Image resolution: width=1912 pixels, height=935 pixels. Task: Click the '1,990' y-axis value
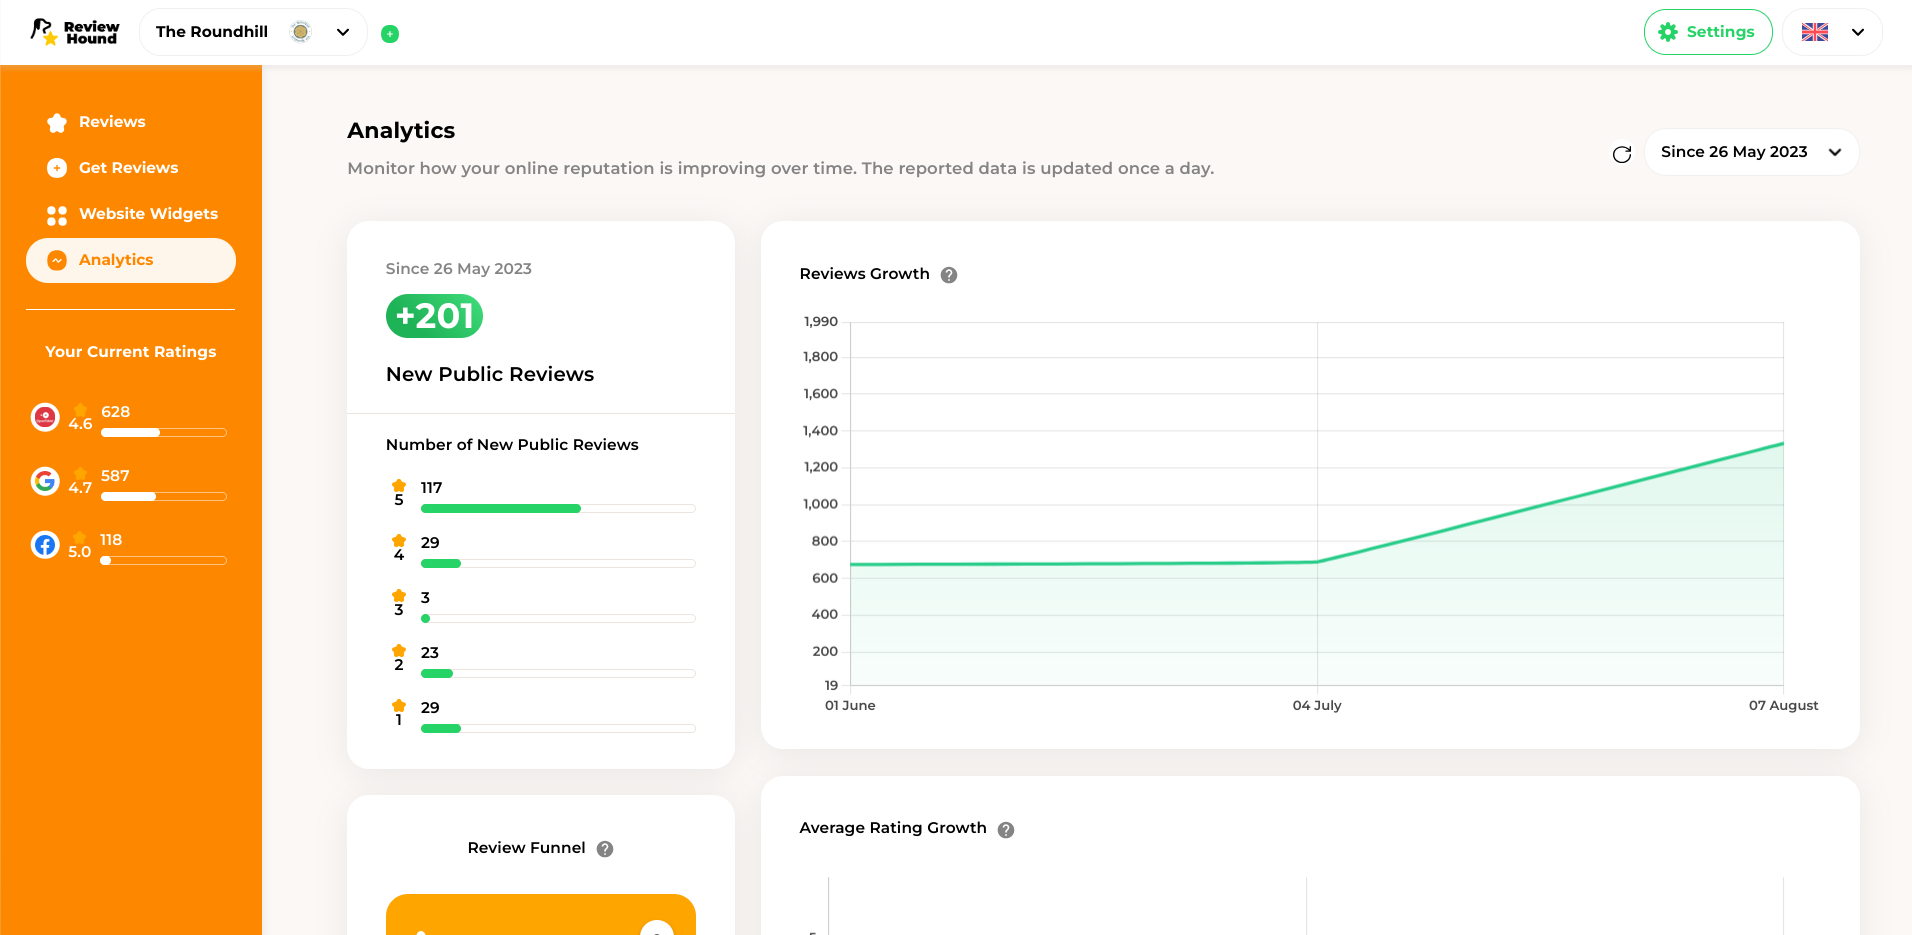click(821, 321)
